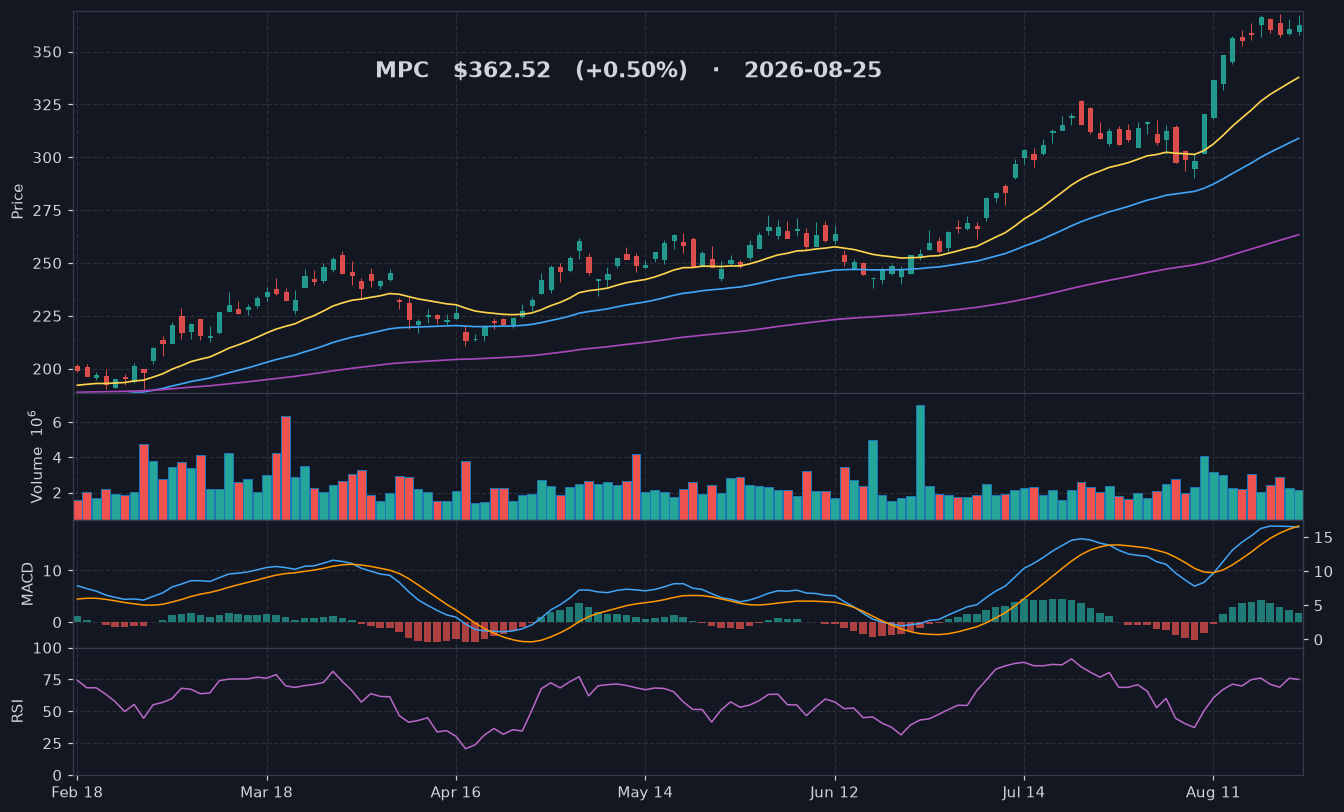The width and height of the screenshot is (1344, 812).
Task: Select the tall red volume bar near Mar 18
Action: (286, 468)
